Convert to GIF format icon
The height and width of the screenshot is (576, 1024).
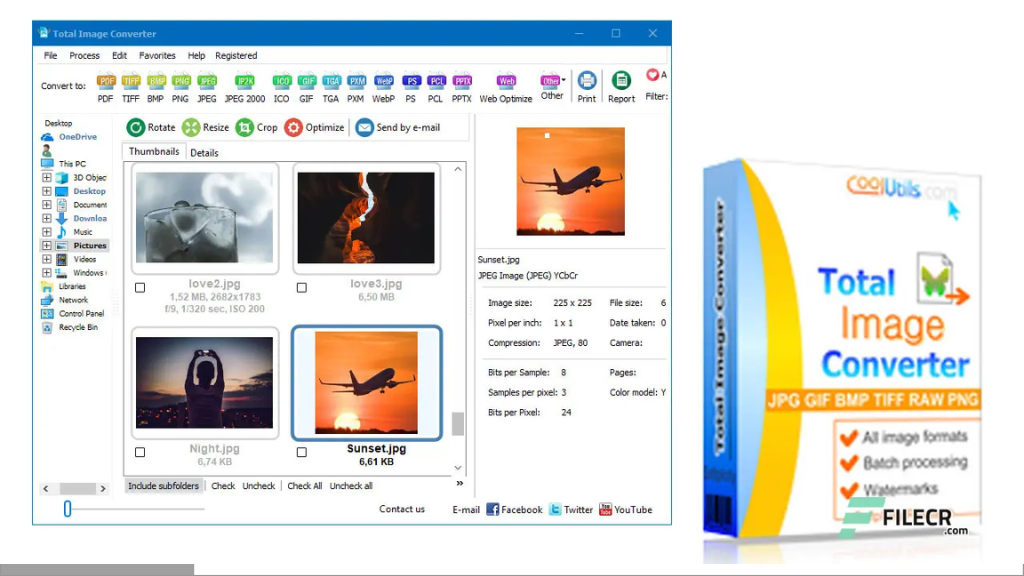tap(306, 82)
